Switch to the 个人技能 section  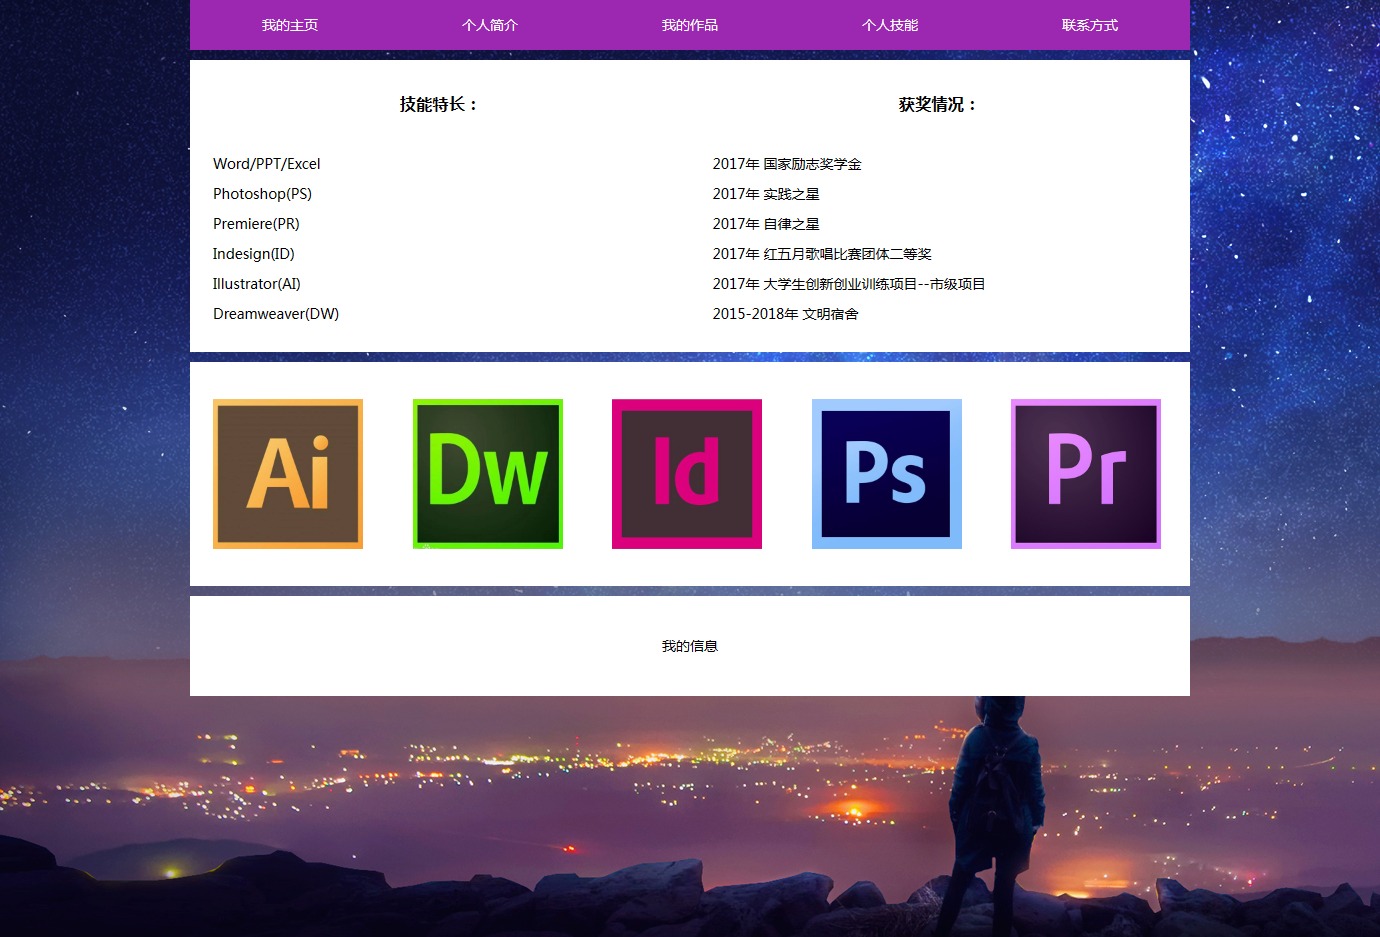(890, 25)
